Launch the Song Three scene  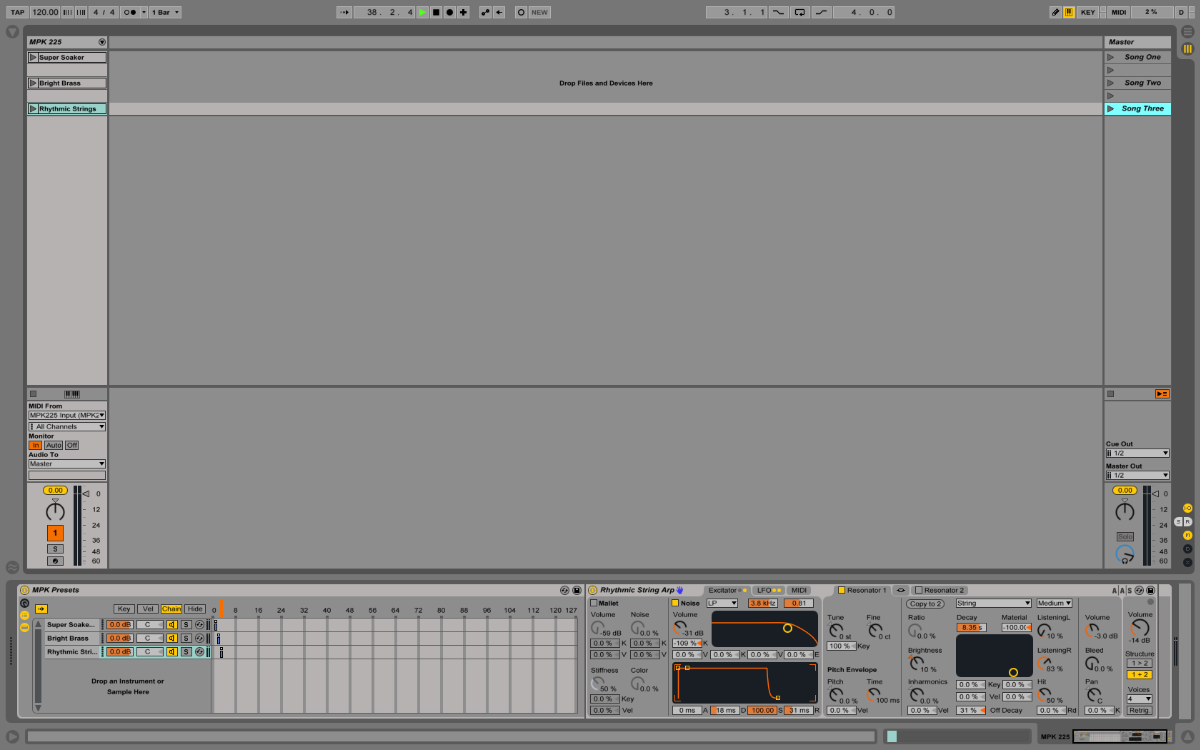click(x=1110, y=108)
